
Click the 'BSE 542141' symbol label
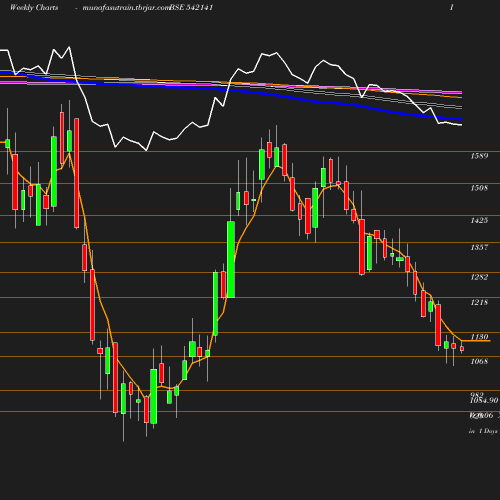tap(191, 8)
